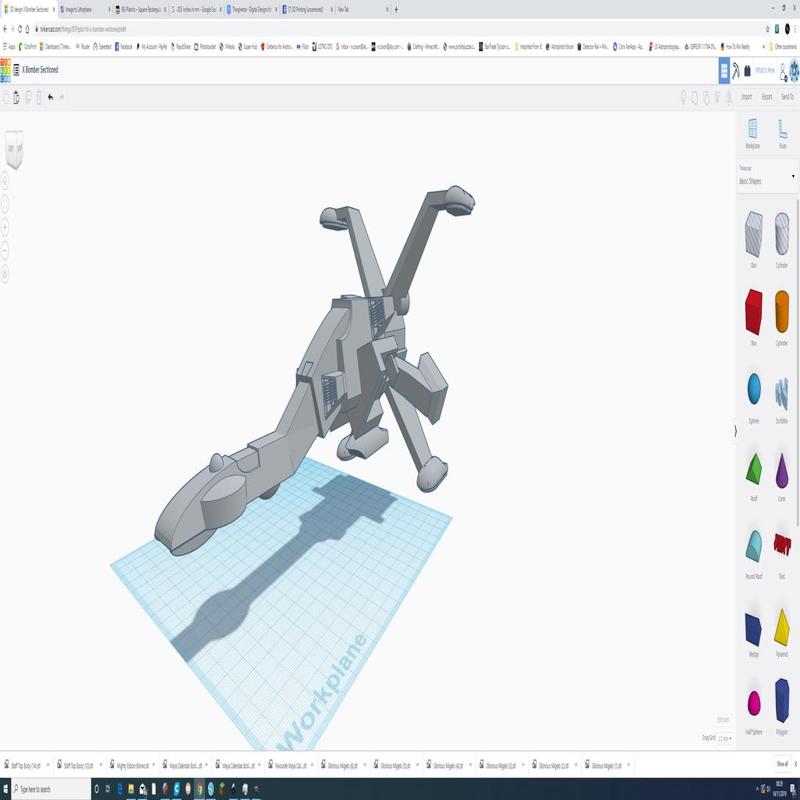Pick the blue Sphere shape

753,389
